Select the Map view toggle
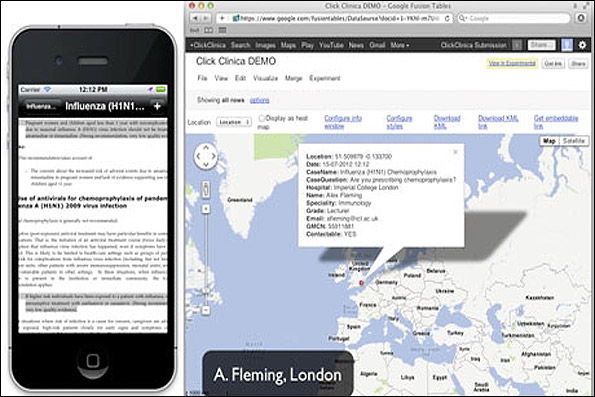Image resolution: width=595 pixels, height=397 pixels. (x=549, y=141)
